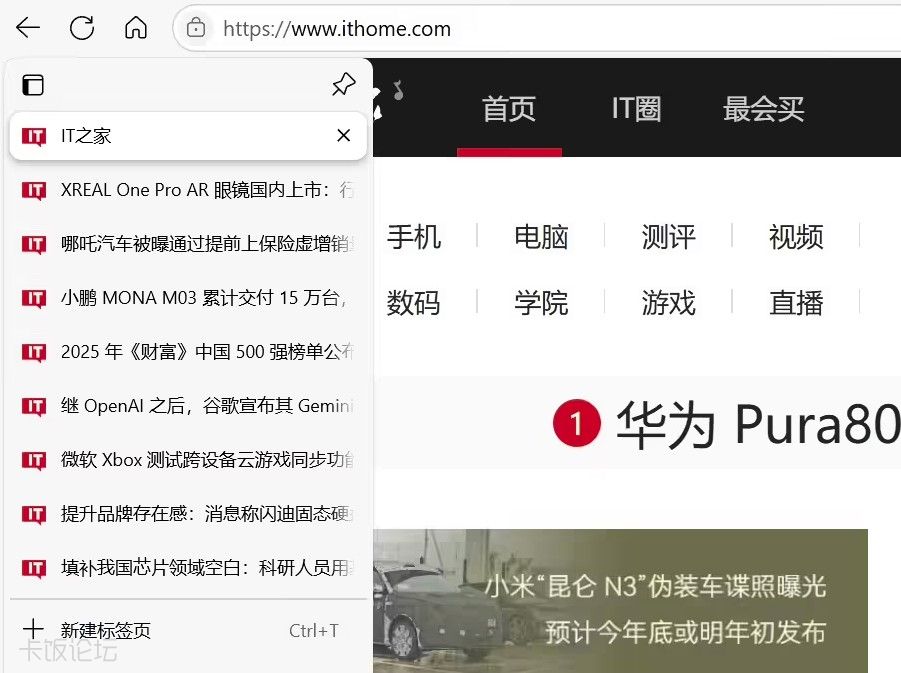This screenshot has width=901, height=673.
Task: Open the tab actions menu icon
Action: (x=33, y=85)
